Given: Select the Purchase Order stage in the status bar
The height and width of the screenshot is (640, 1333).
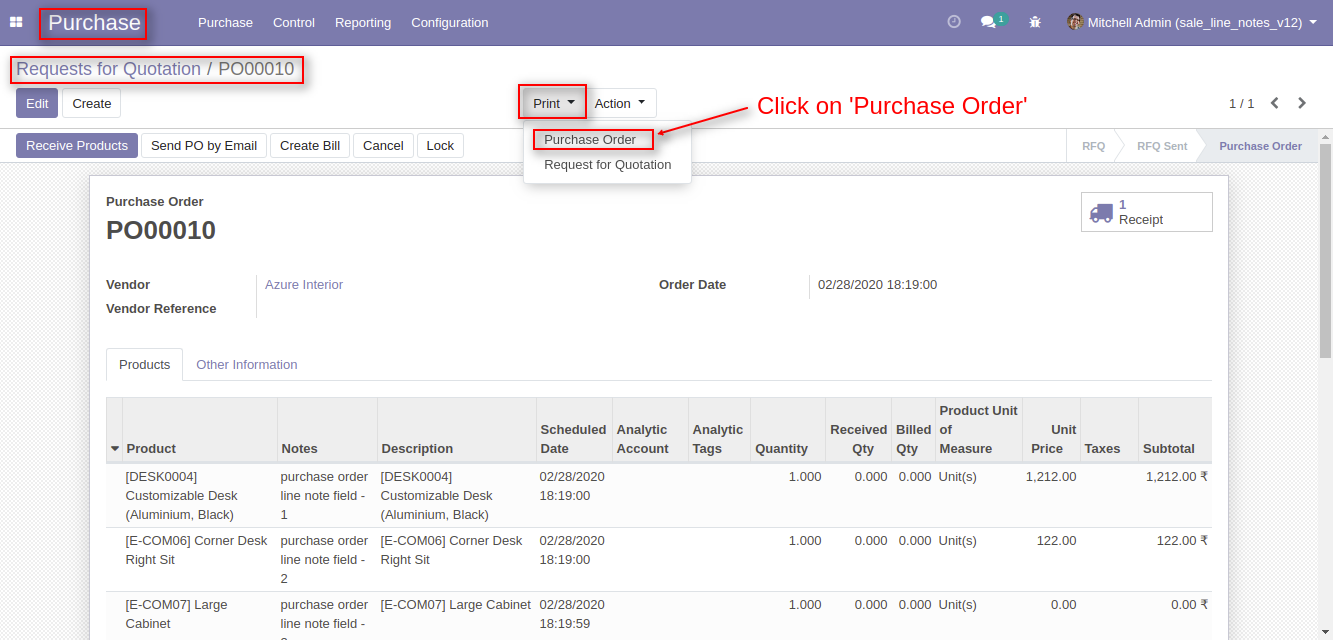Looking at the screenshot, I should pyautogui.click(x=1259, y=145).
